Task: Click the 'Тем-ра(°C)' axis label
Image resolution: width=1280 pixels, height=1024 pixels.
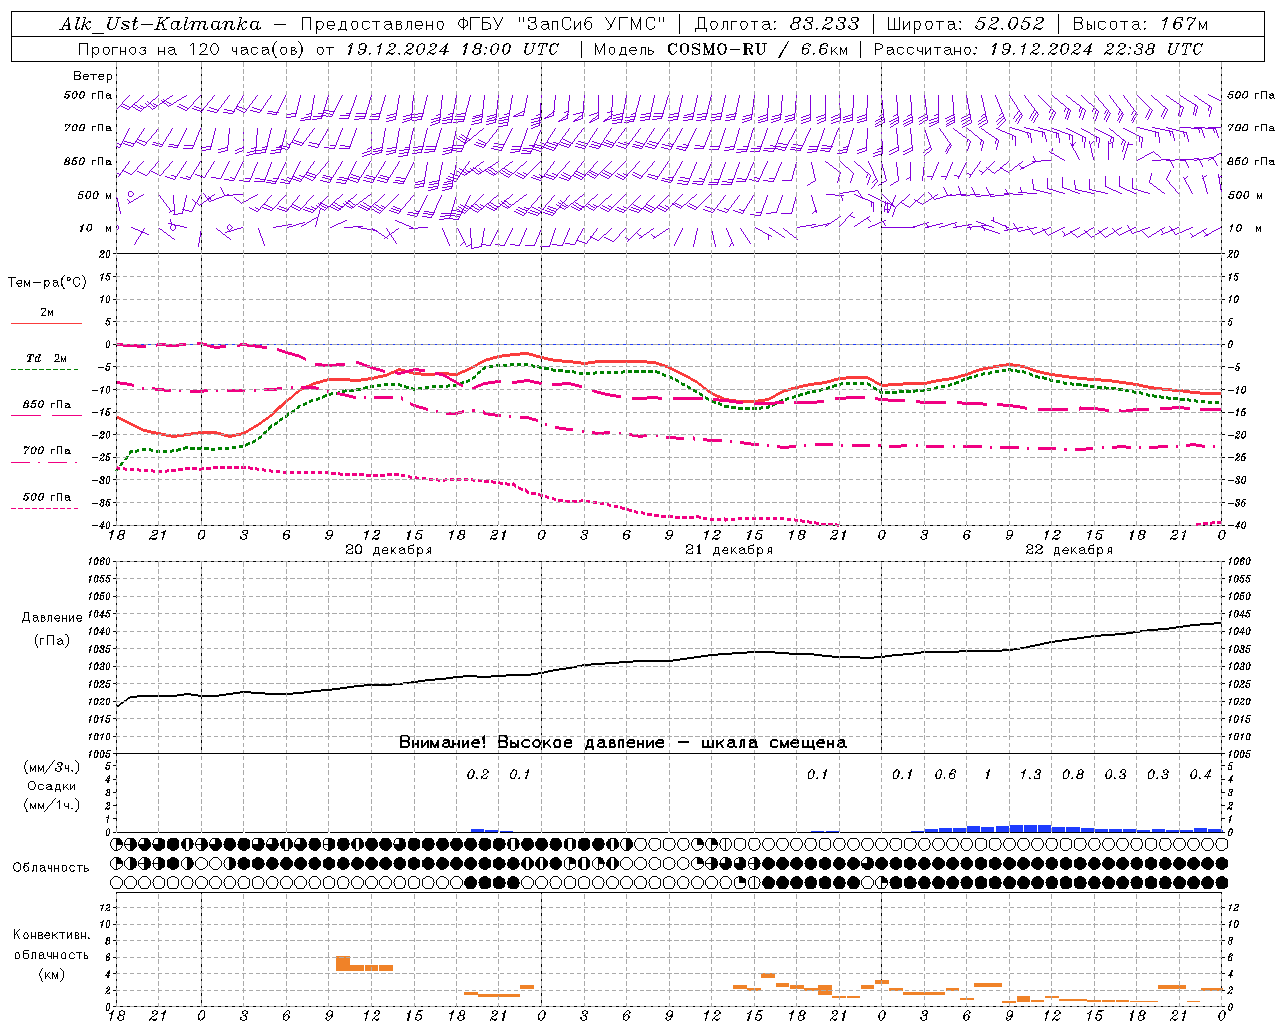Action: pos(47,282)
